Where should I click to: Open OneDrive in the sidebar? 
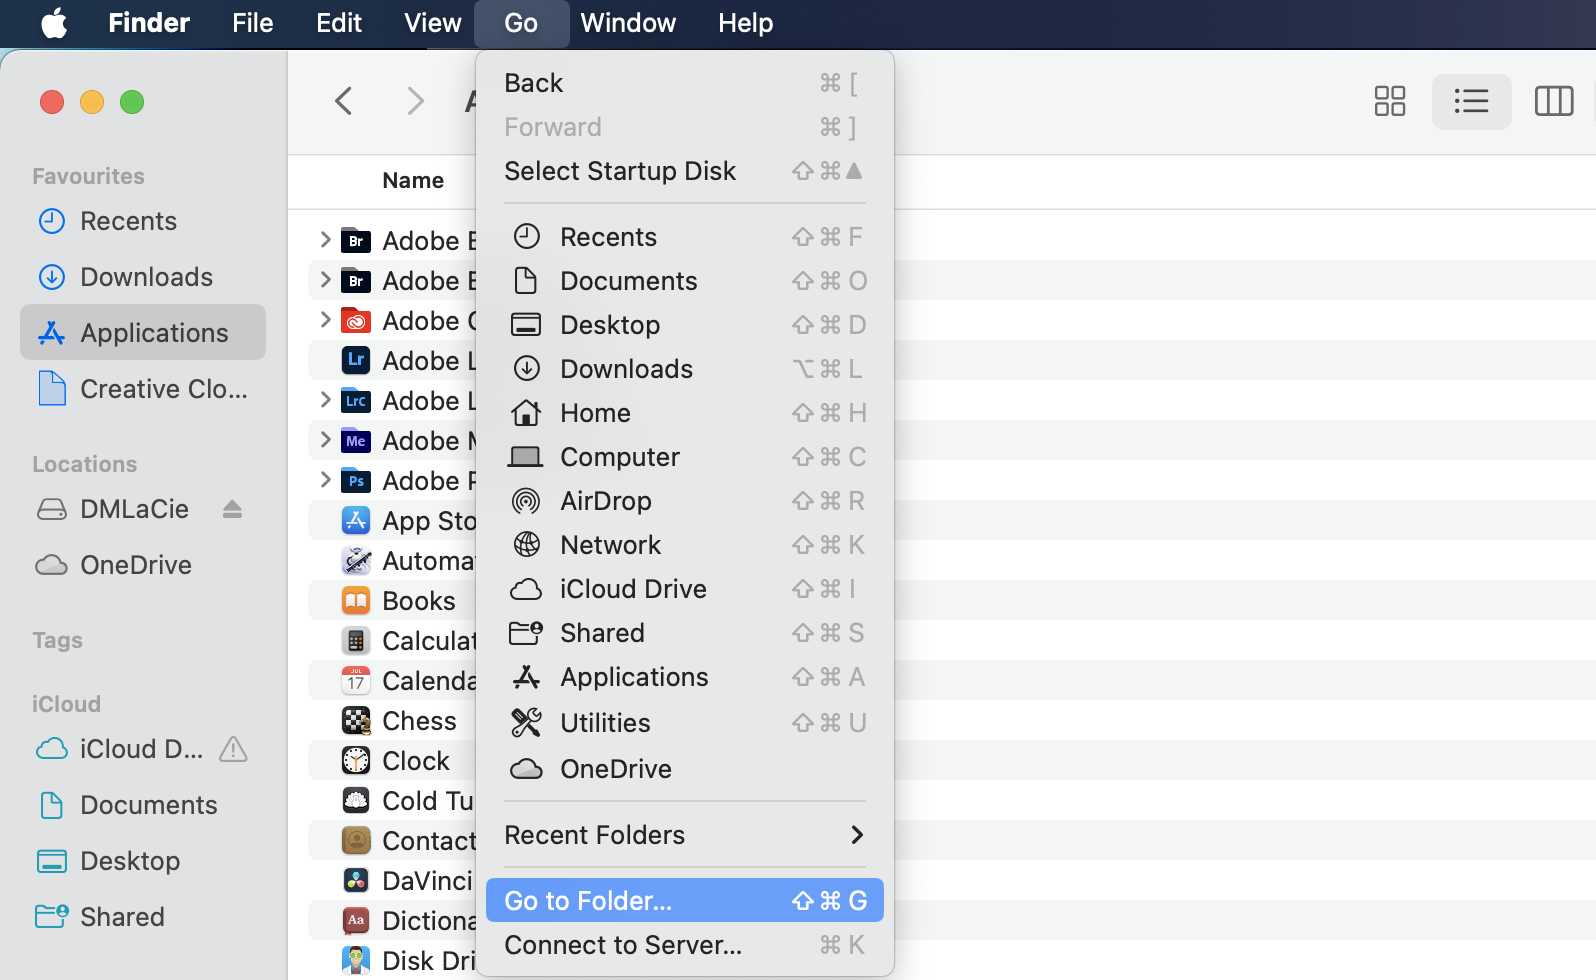pyautogui.click(x=143, y=565)
